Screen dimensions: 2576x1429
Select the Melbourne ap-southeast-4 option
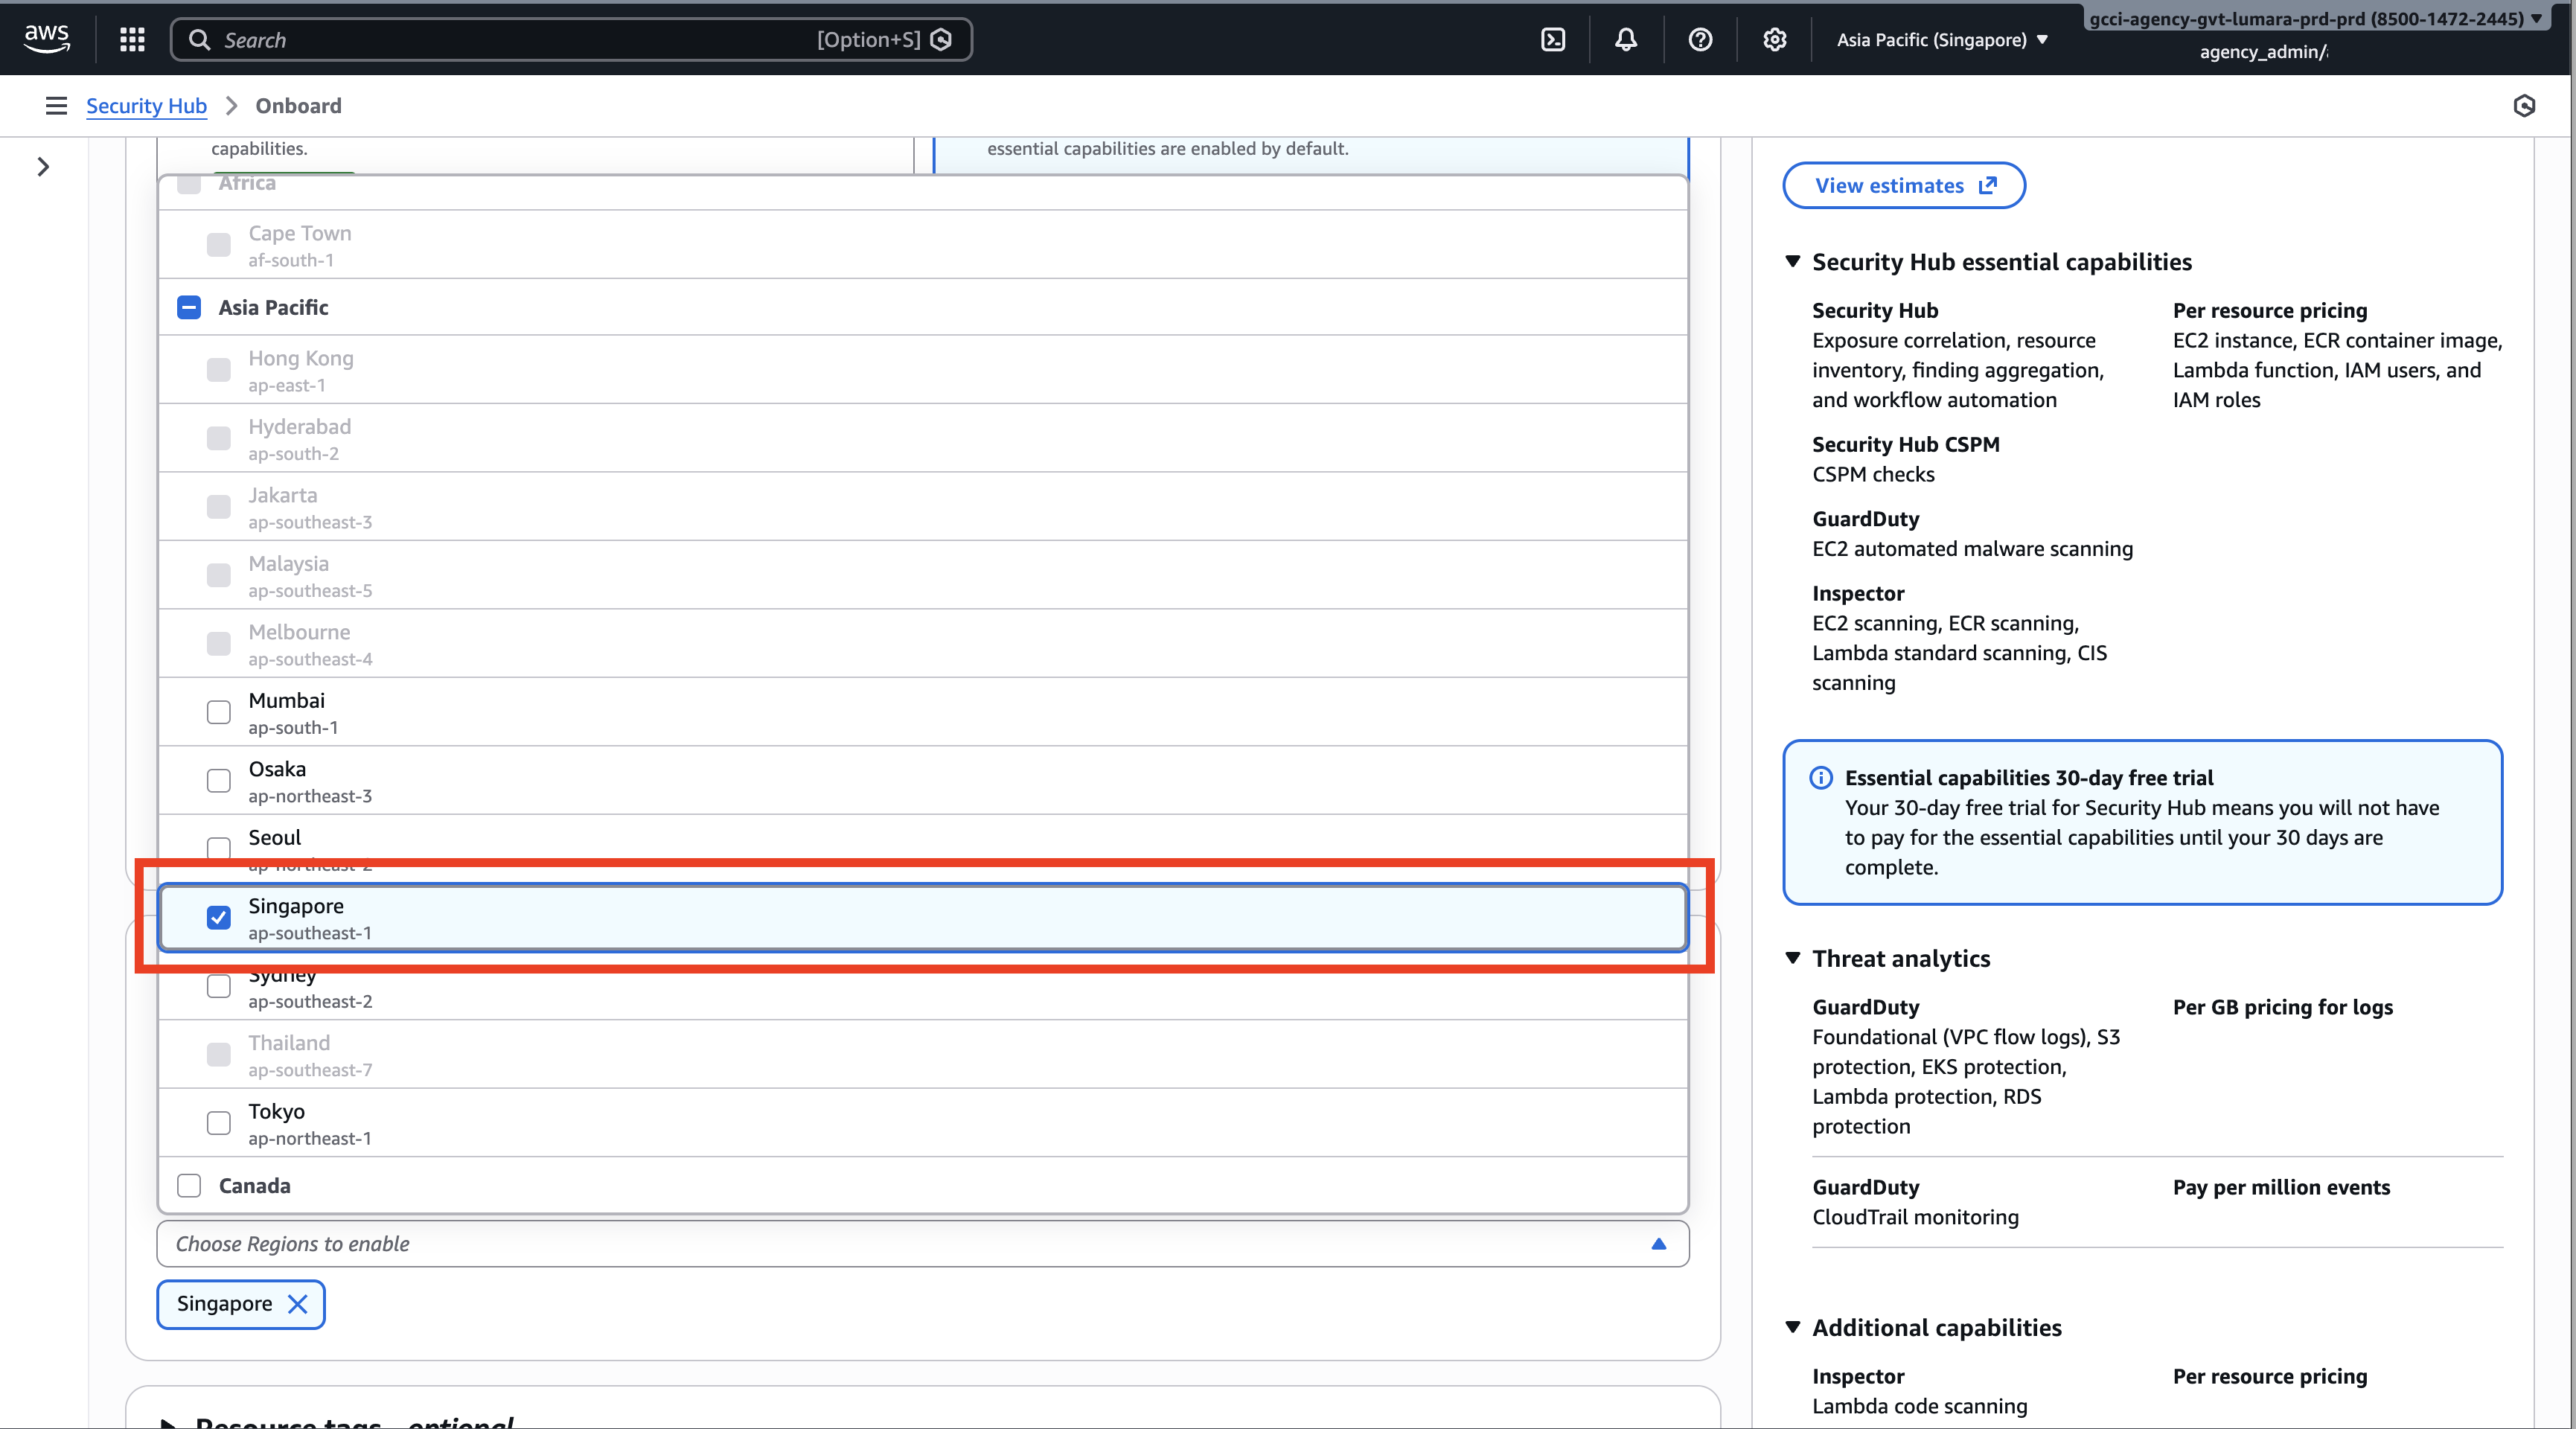click(x=923, y=644)
